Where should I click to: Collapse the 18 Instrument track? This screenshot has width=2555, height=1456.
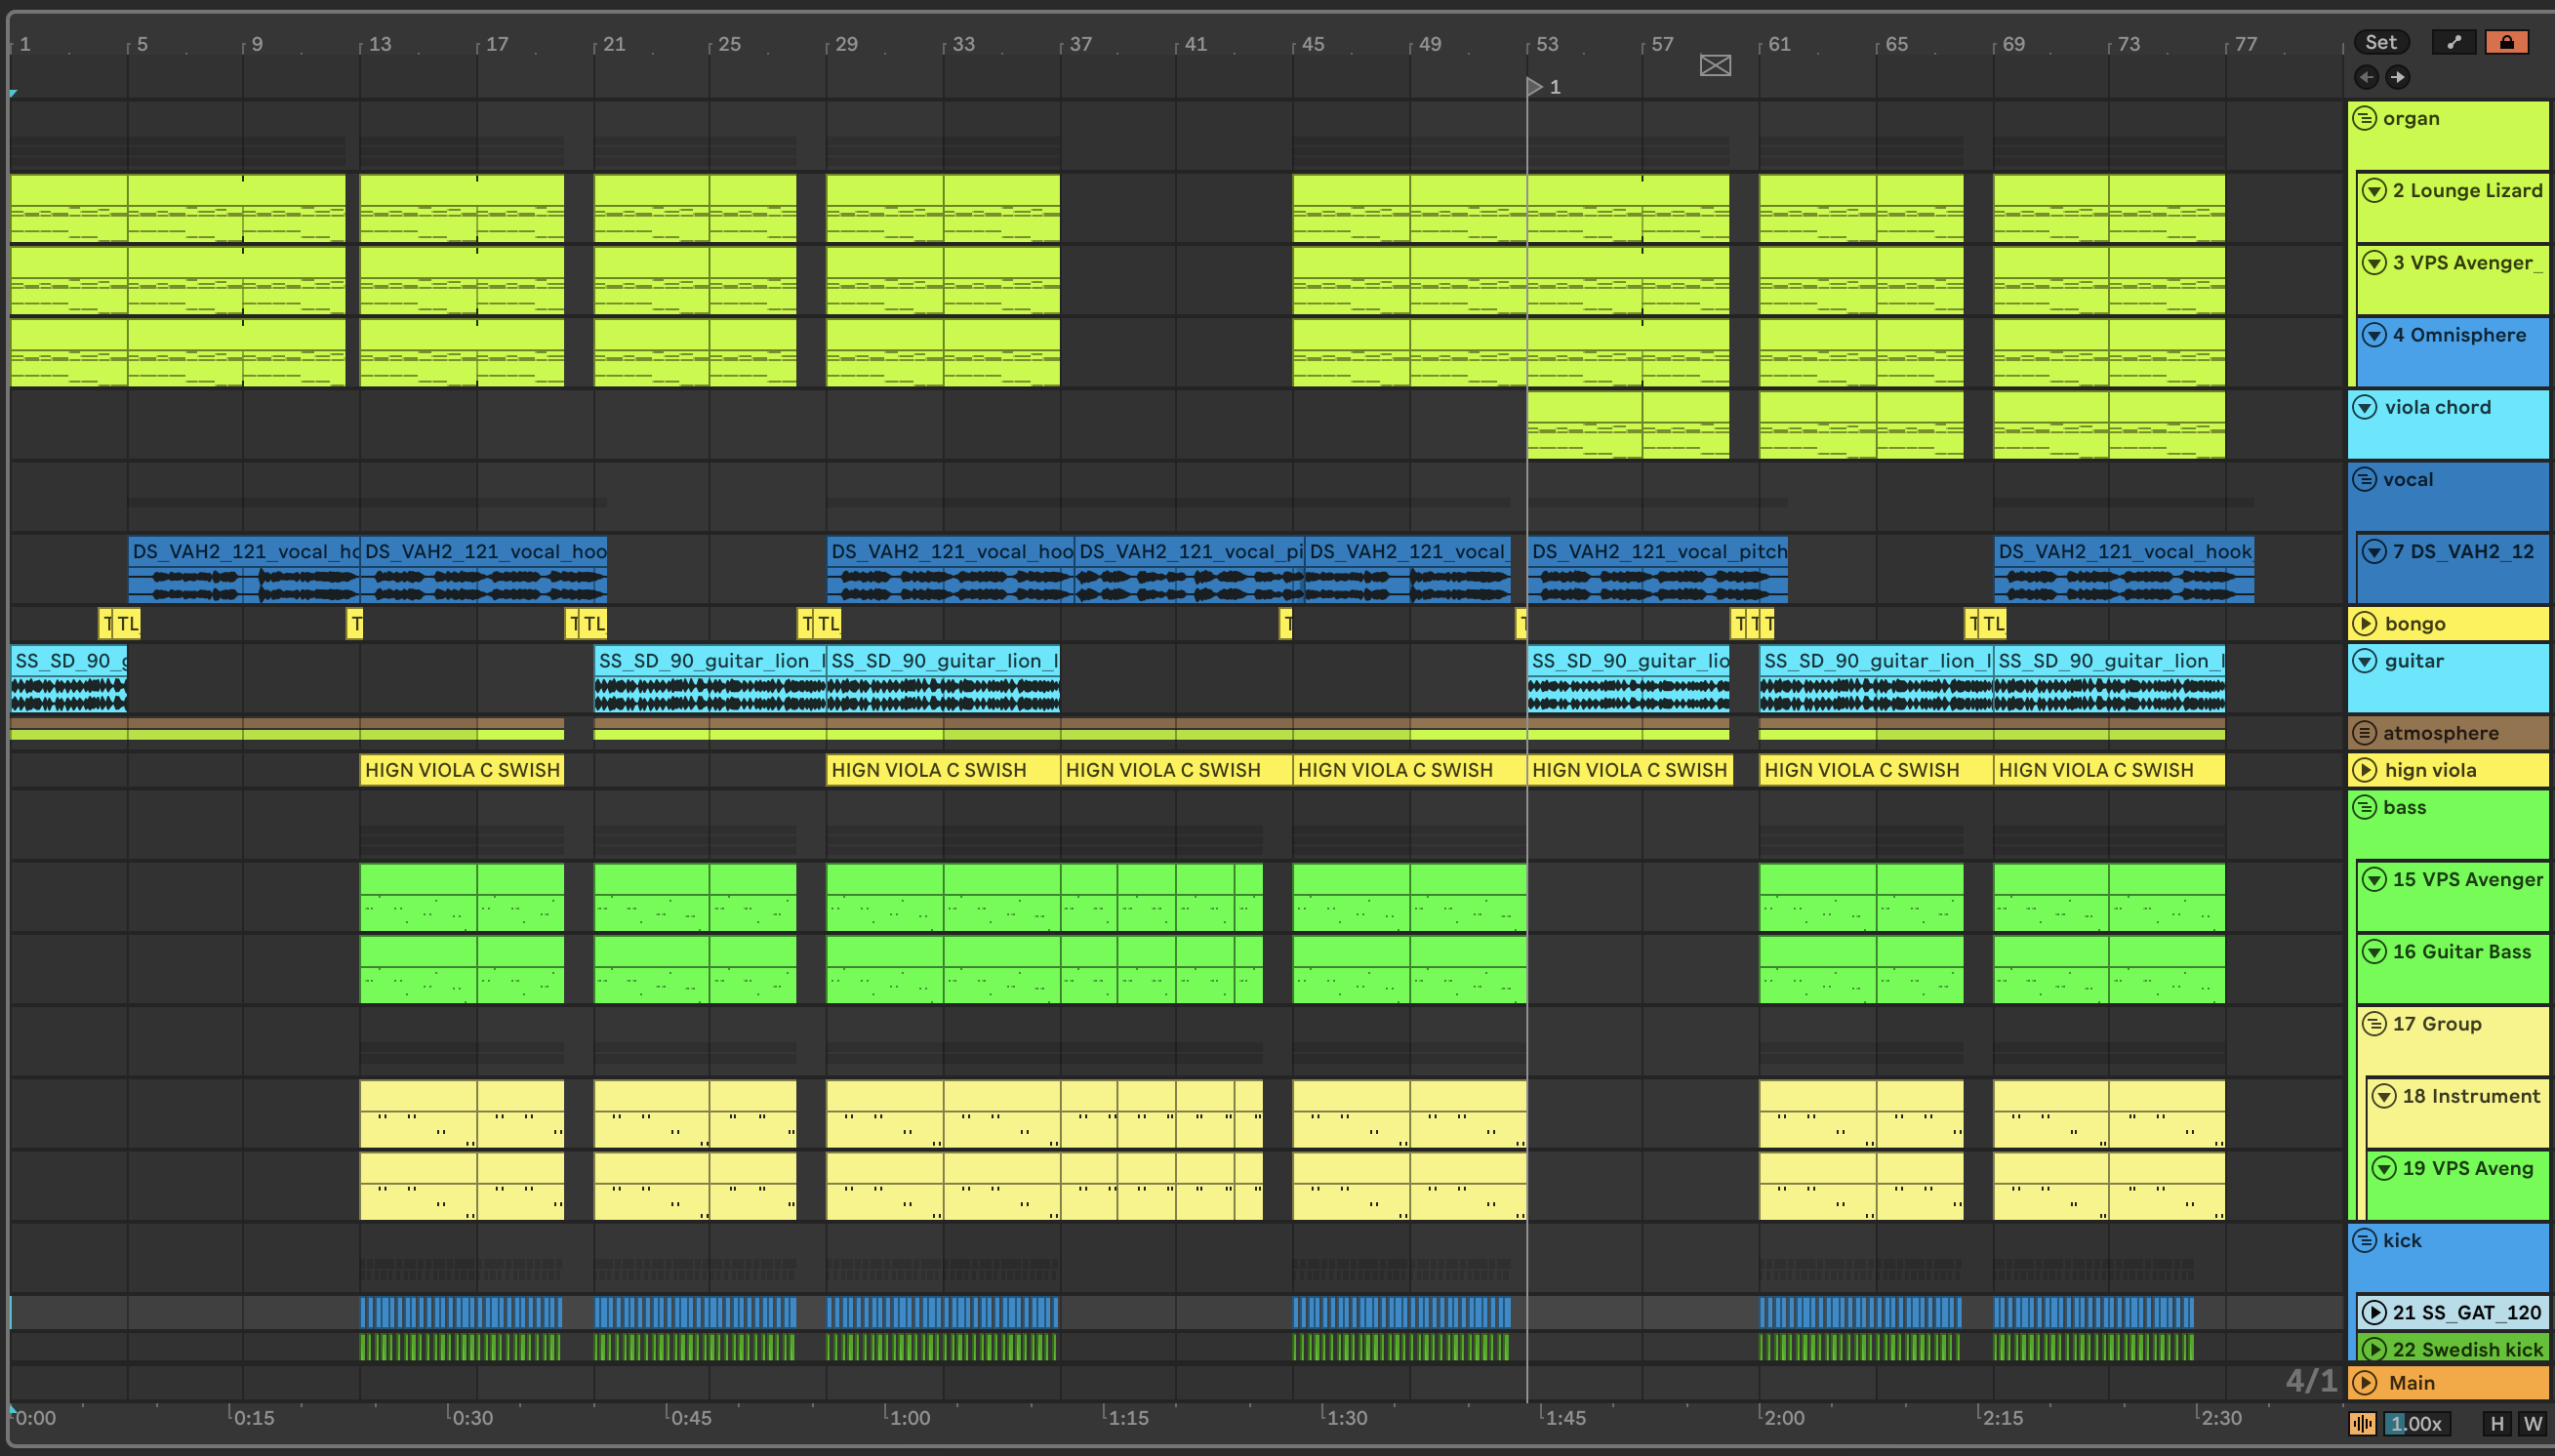click(x=2384, y=1096)
